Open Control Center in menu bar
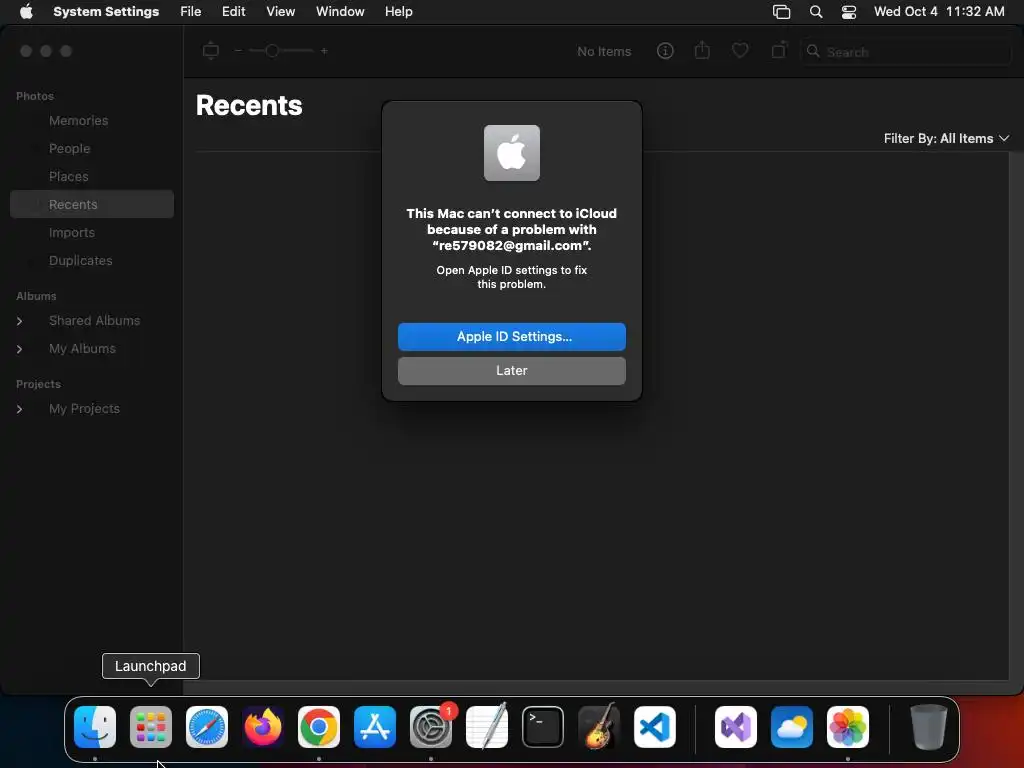The width and height of the screenshot is (1024, 768). [848, 12]
